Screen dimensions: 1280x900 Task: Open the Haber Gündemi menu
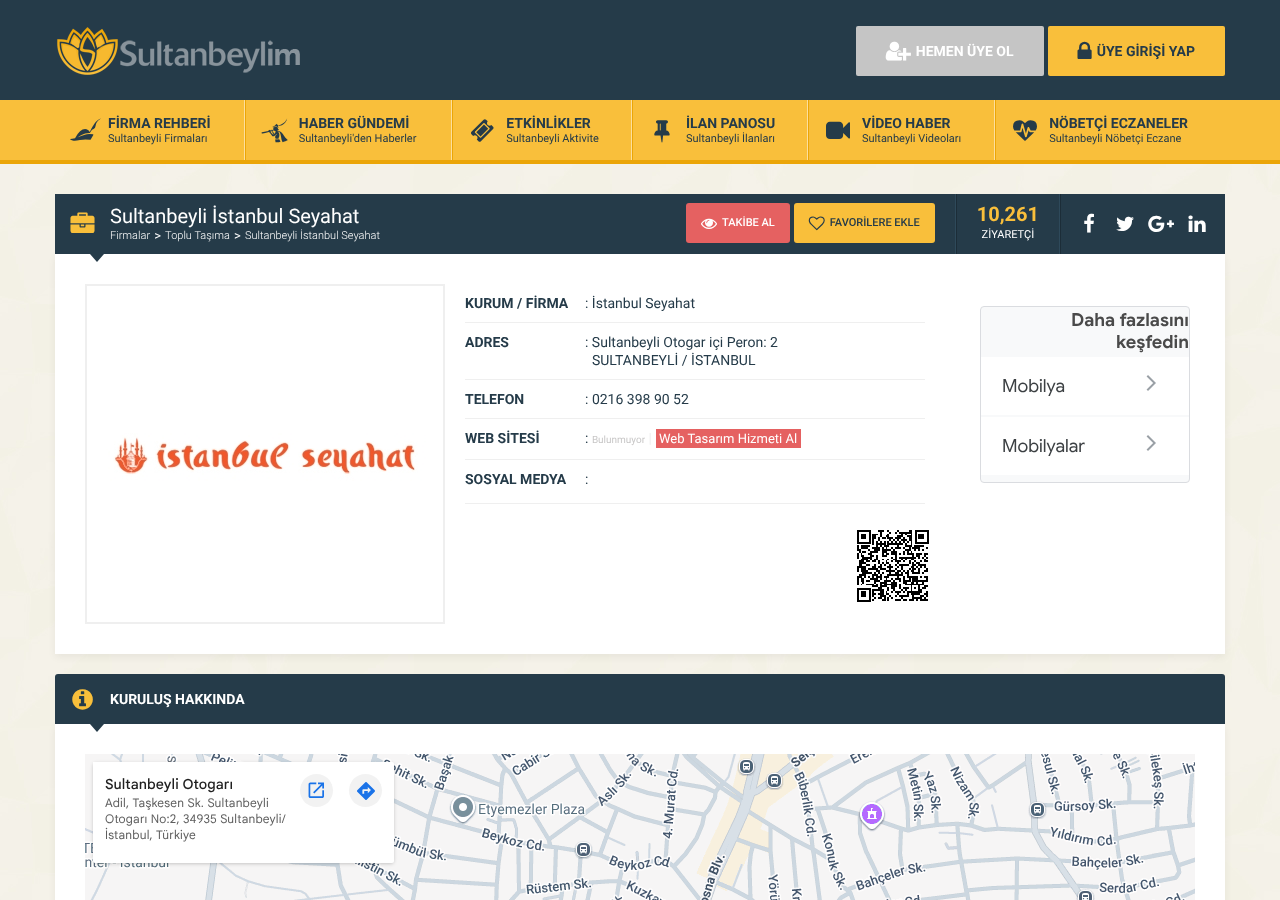coord(348,130)
